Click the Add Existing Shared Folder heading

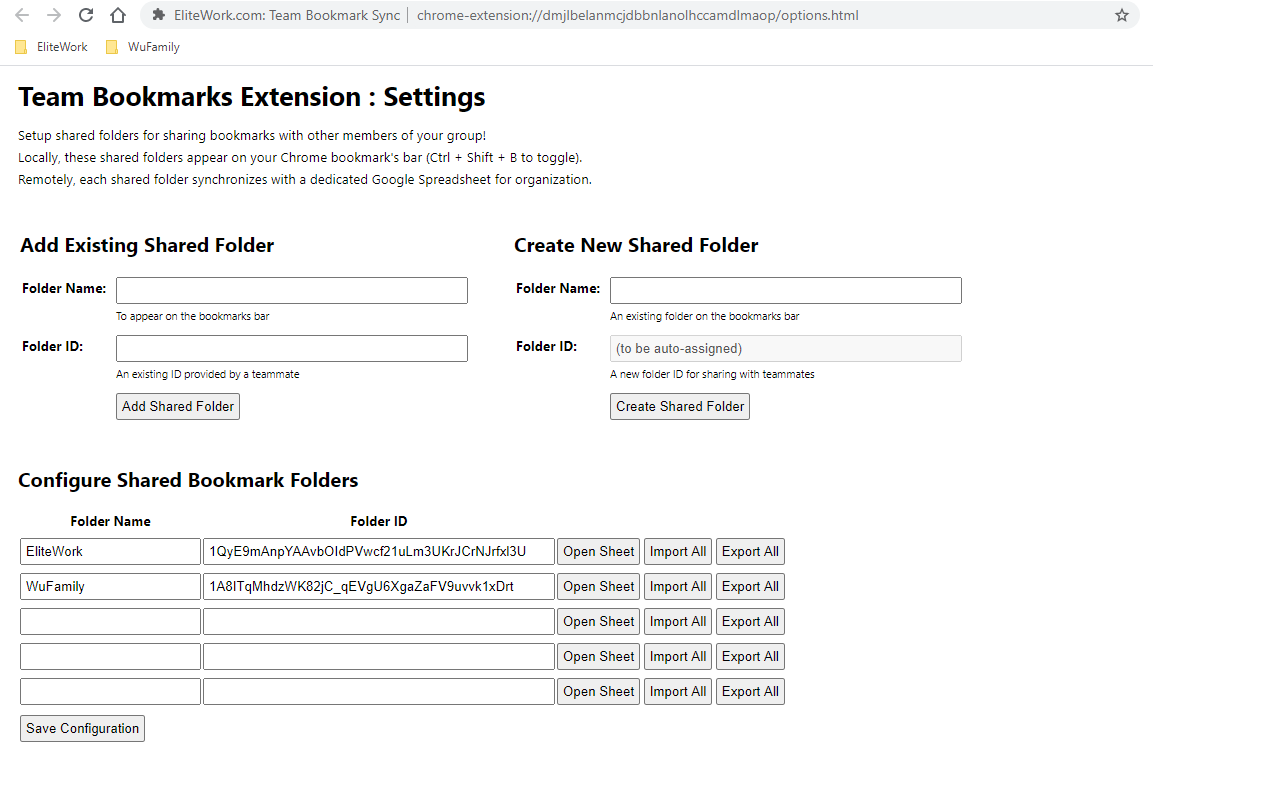(147, 245)
